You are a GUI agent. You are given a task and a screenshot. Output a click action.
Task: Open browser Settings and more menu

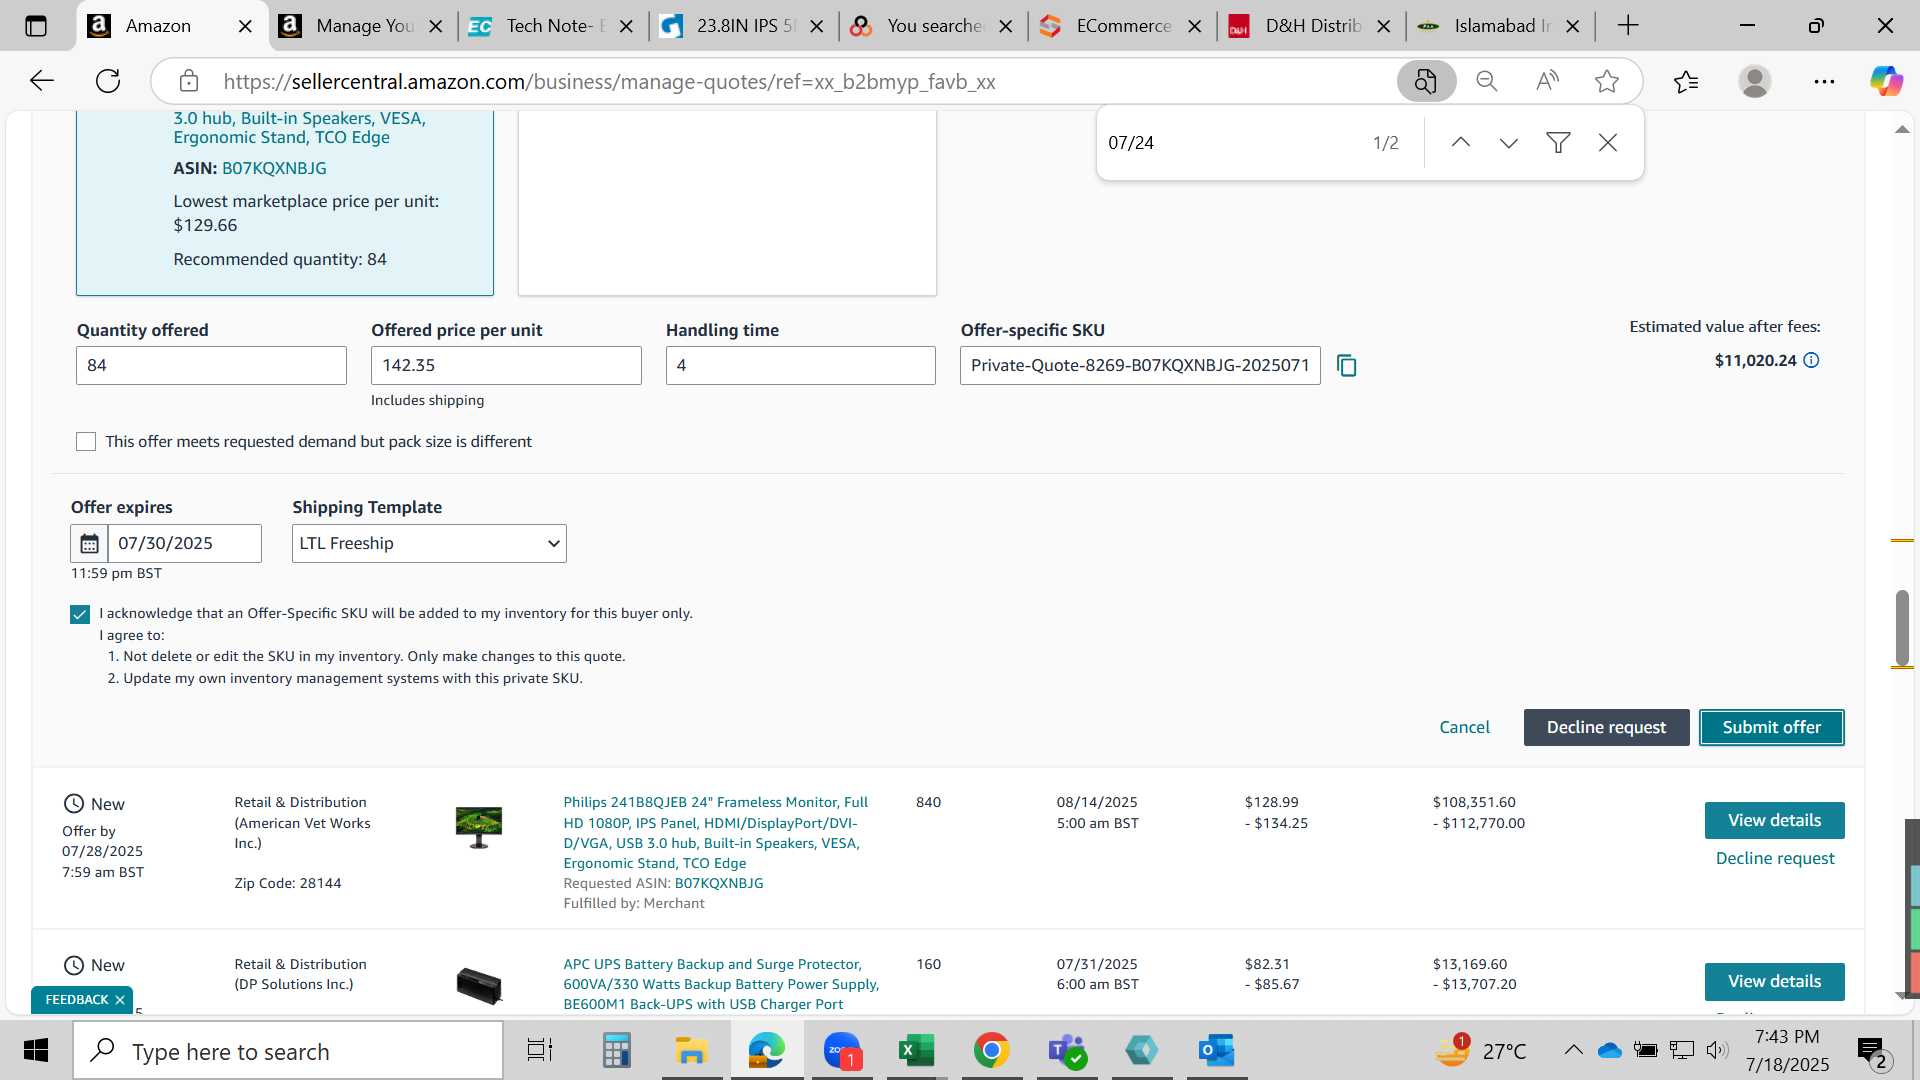1824,81
